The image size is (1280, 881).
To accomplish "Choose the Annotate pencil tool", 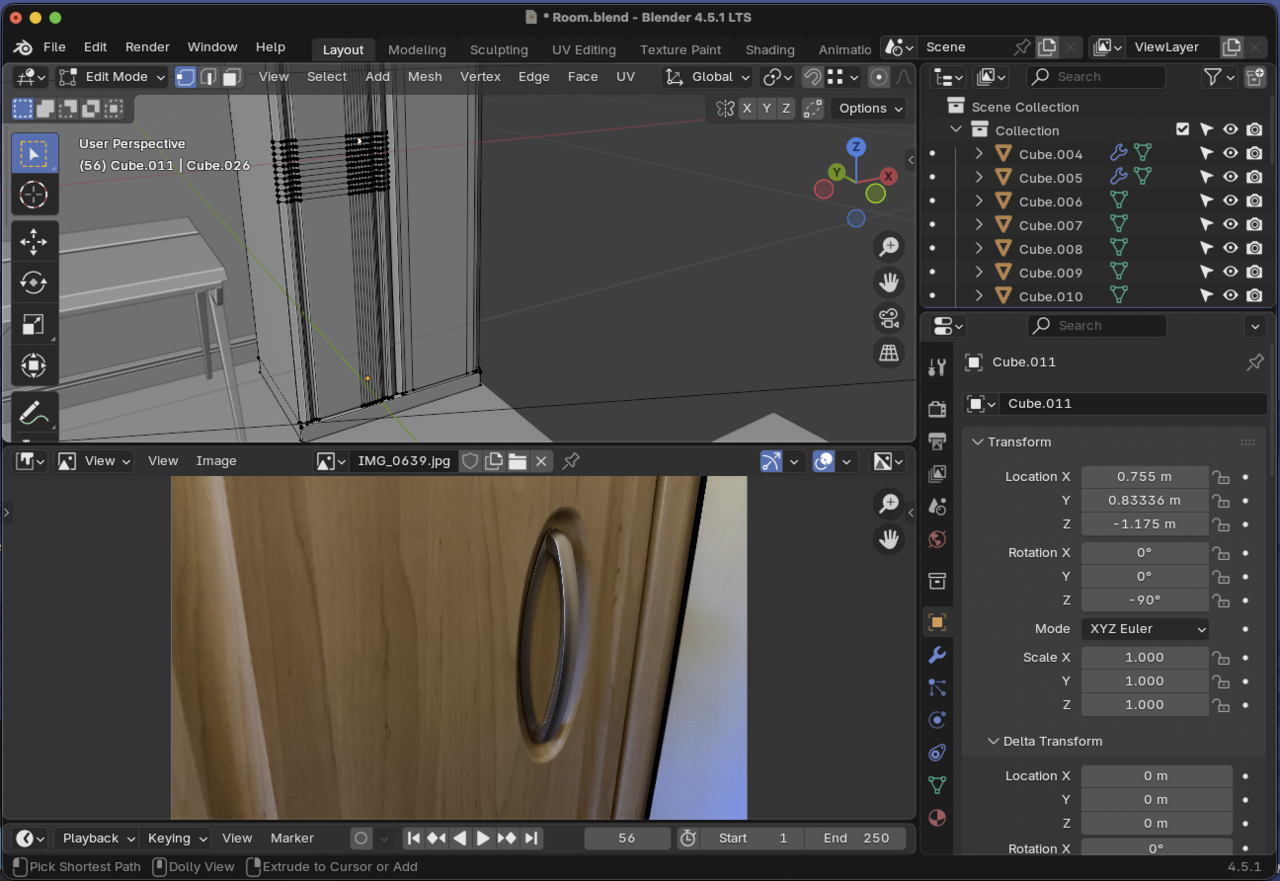I will click(x=32, y=411).
